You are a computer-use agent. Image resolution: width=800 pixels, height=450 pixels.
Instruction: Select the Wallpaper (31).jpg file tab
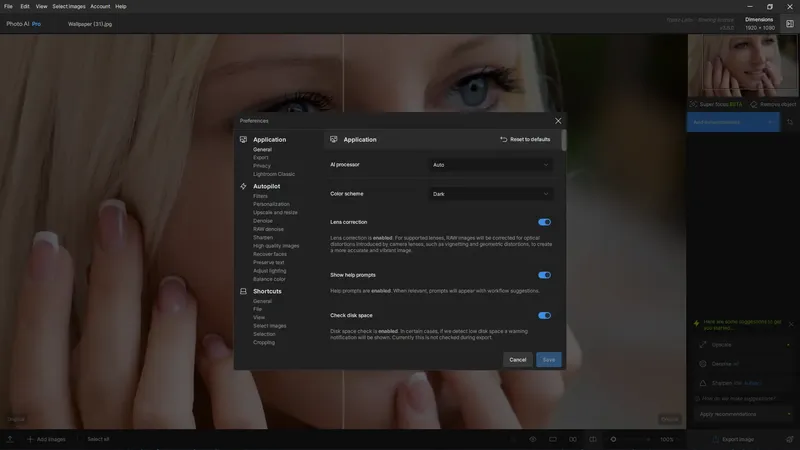90,24
